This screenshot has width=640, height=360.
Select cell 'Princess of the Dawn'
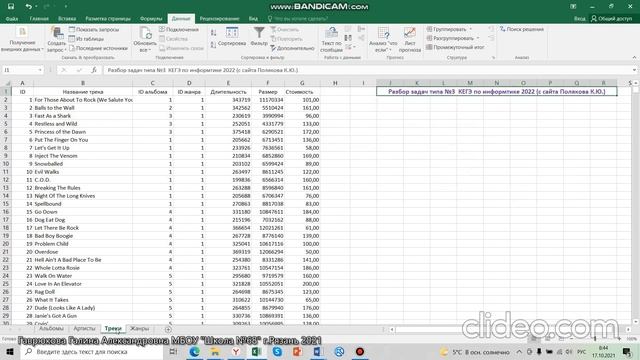pyautogui.click(x=83, y=132)
